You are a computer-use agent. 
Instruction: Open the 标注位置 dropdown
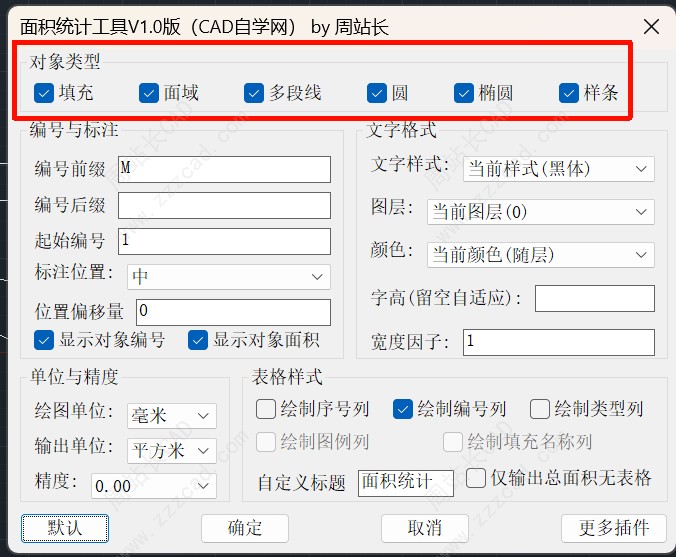(x=229, y=276)
